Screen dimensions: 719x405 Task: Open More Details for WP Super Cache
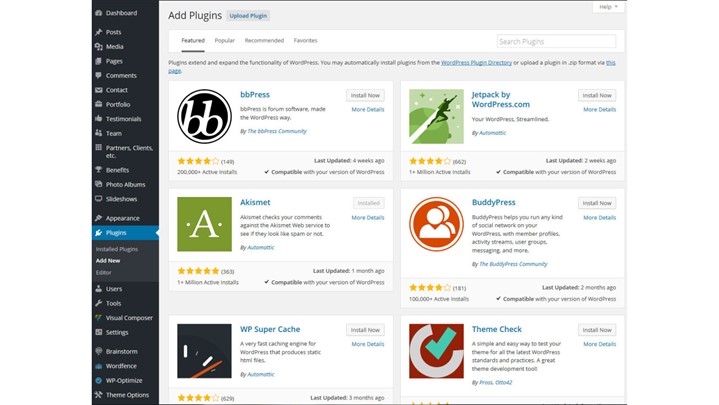[368, 344]
